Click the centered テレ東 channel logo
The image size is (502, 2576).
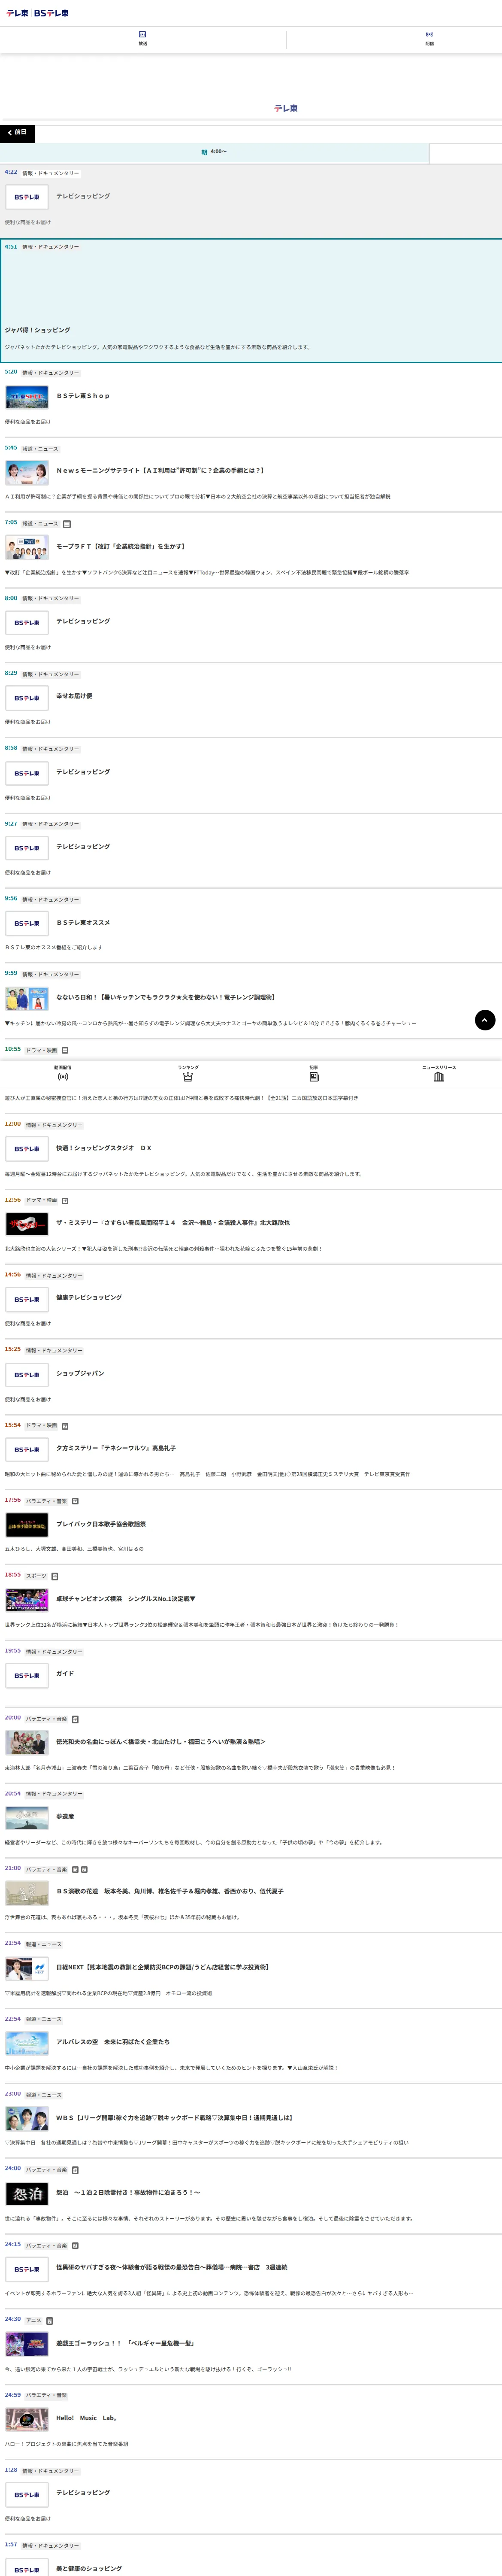point(286,108)
